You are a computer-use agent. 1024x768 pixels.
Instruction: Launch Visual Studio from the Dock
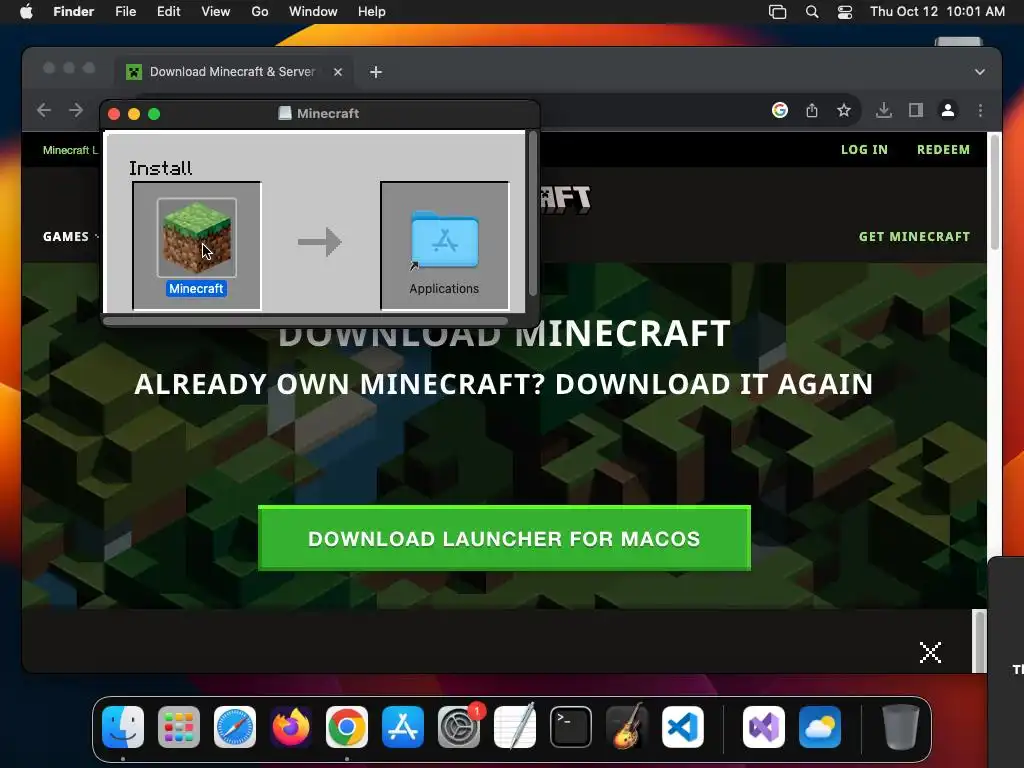click(x=763, y=727)
